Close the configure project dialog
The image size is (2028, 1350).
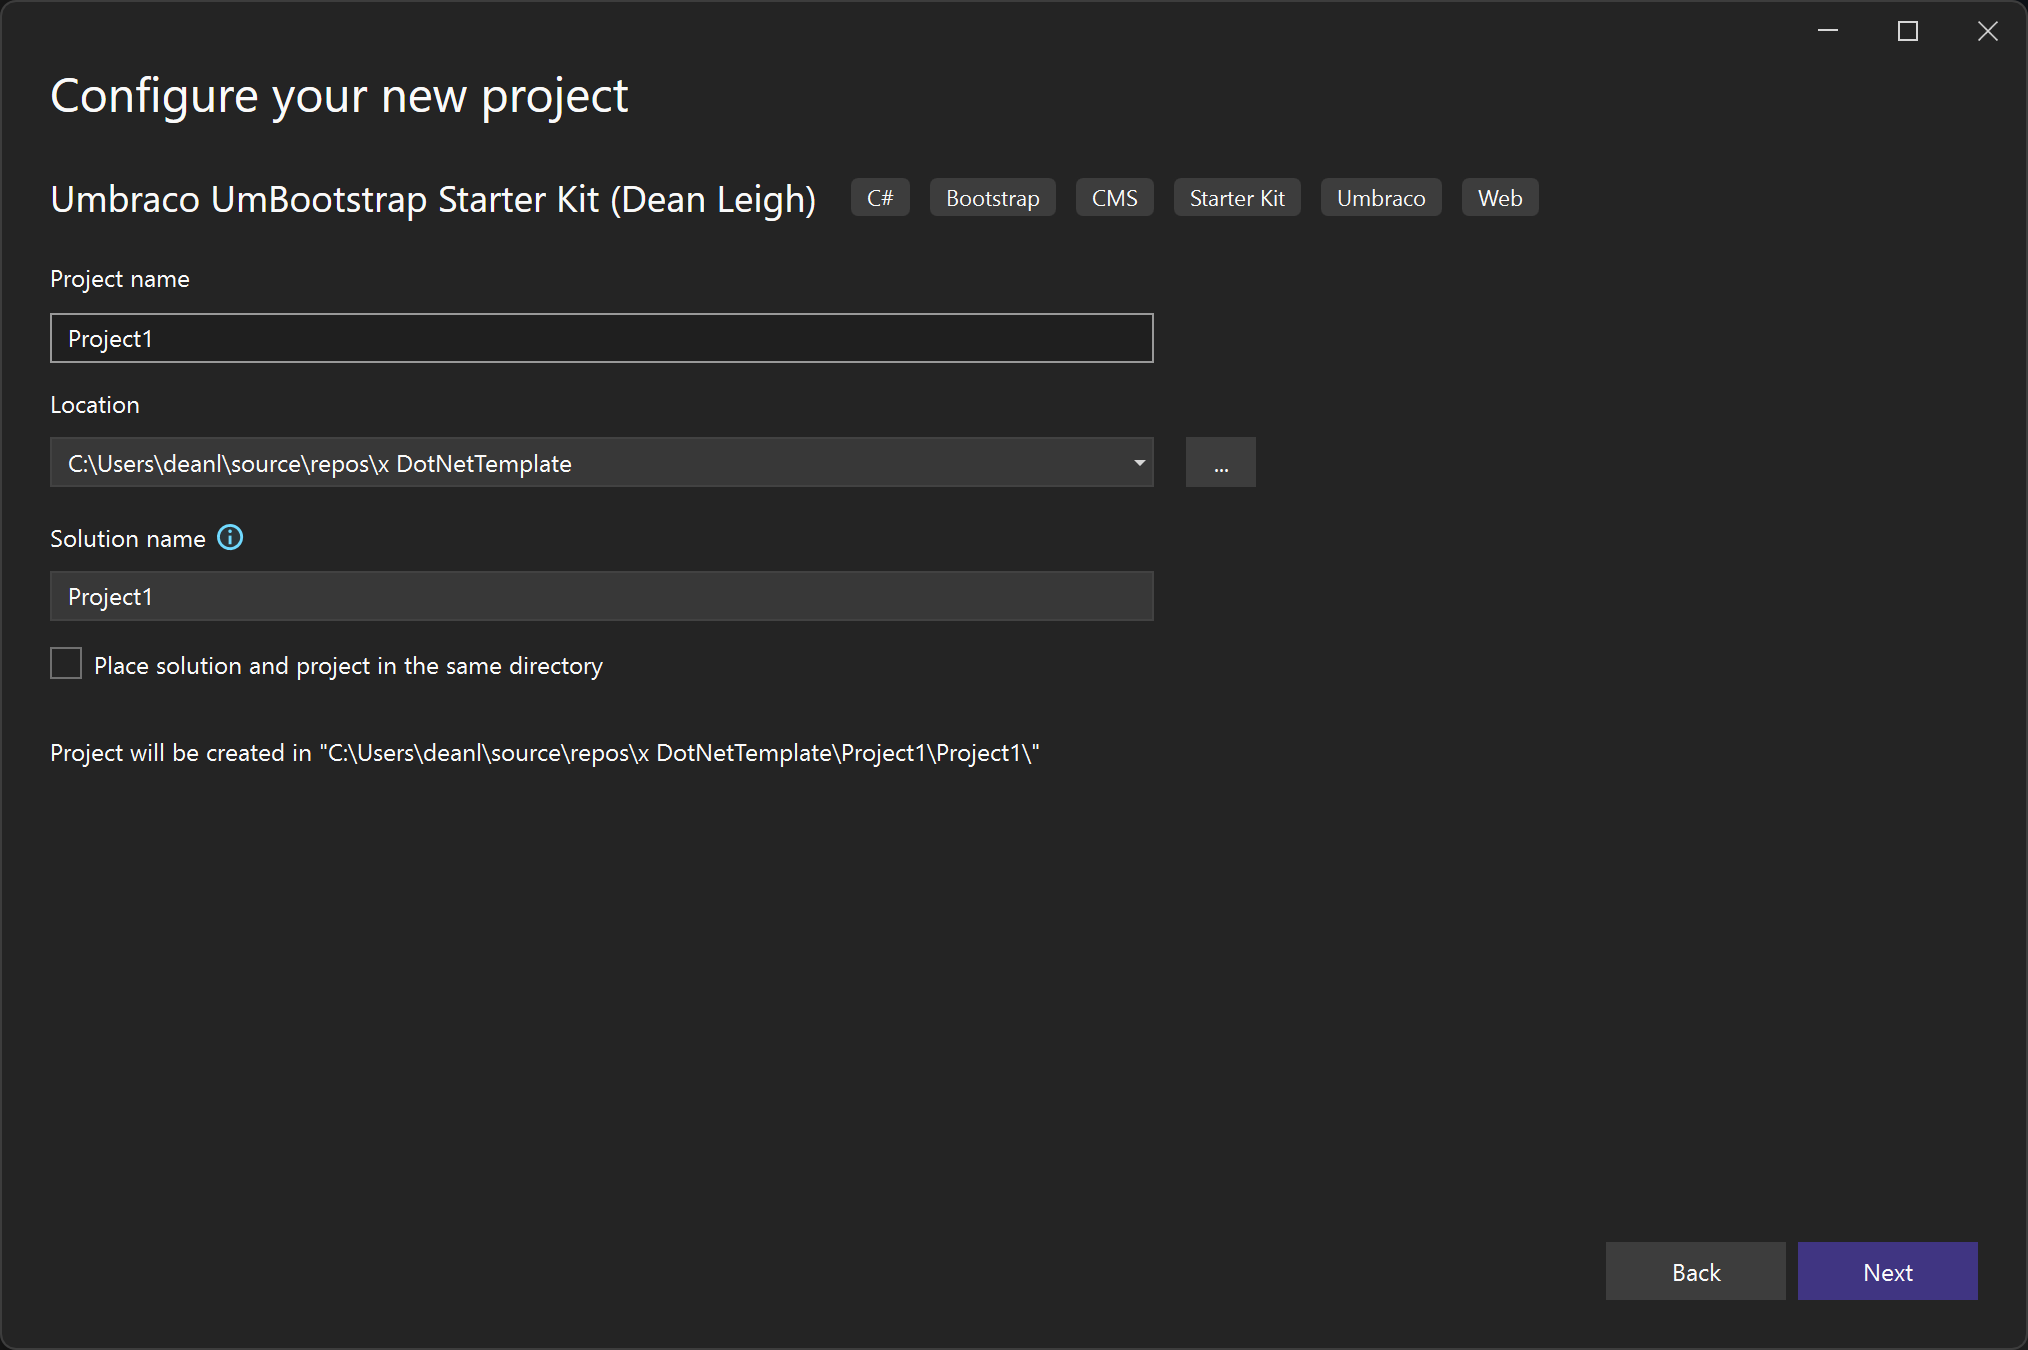pos(1987,31)
